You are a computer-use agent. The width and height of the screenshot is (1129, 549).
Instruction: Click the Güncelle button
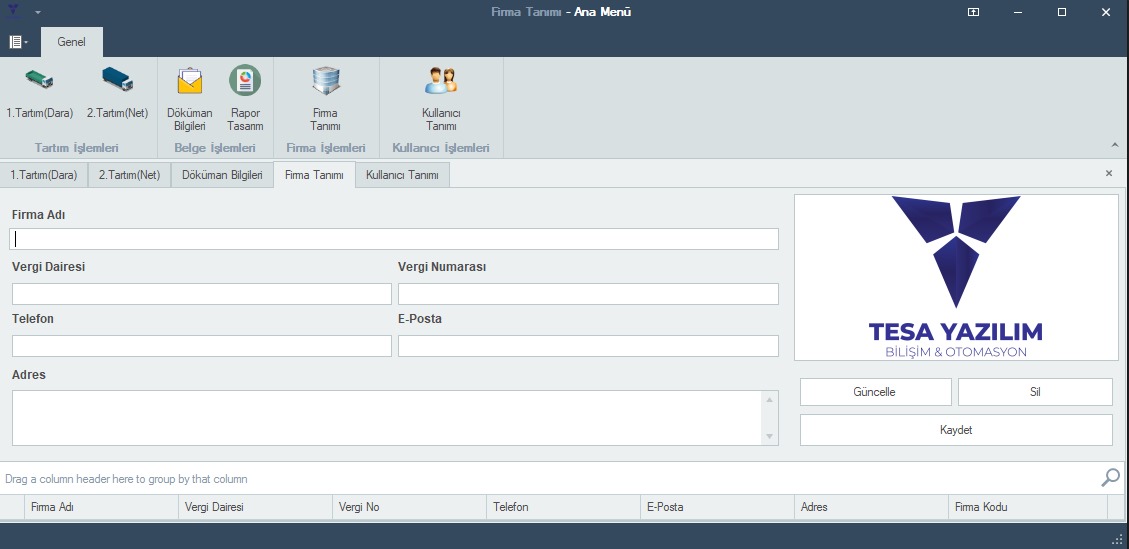[875, 392]
